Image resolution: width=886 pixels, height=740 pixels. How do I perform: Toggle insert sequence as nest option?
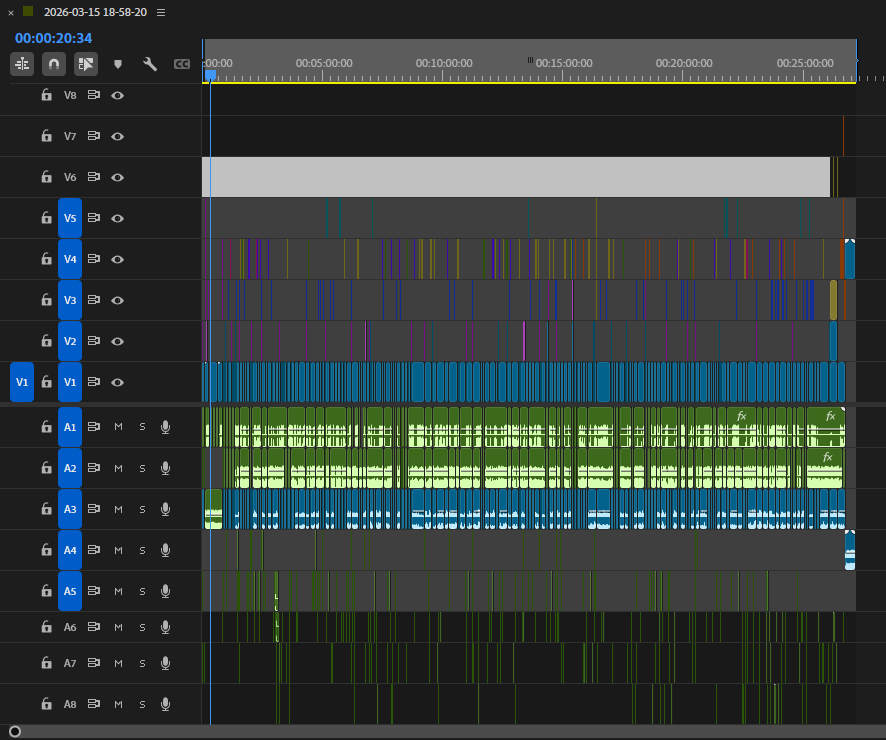tap(22, 64)
